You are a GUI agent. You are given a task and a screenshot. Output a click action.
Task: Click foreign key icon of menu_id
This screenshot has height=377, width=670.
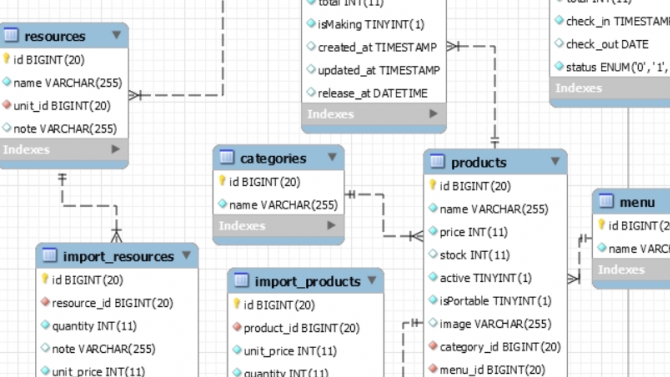point(433,368)
